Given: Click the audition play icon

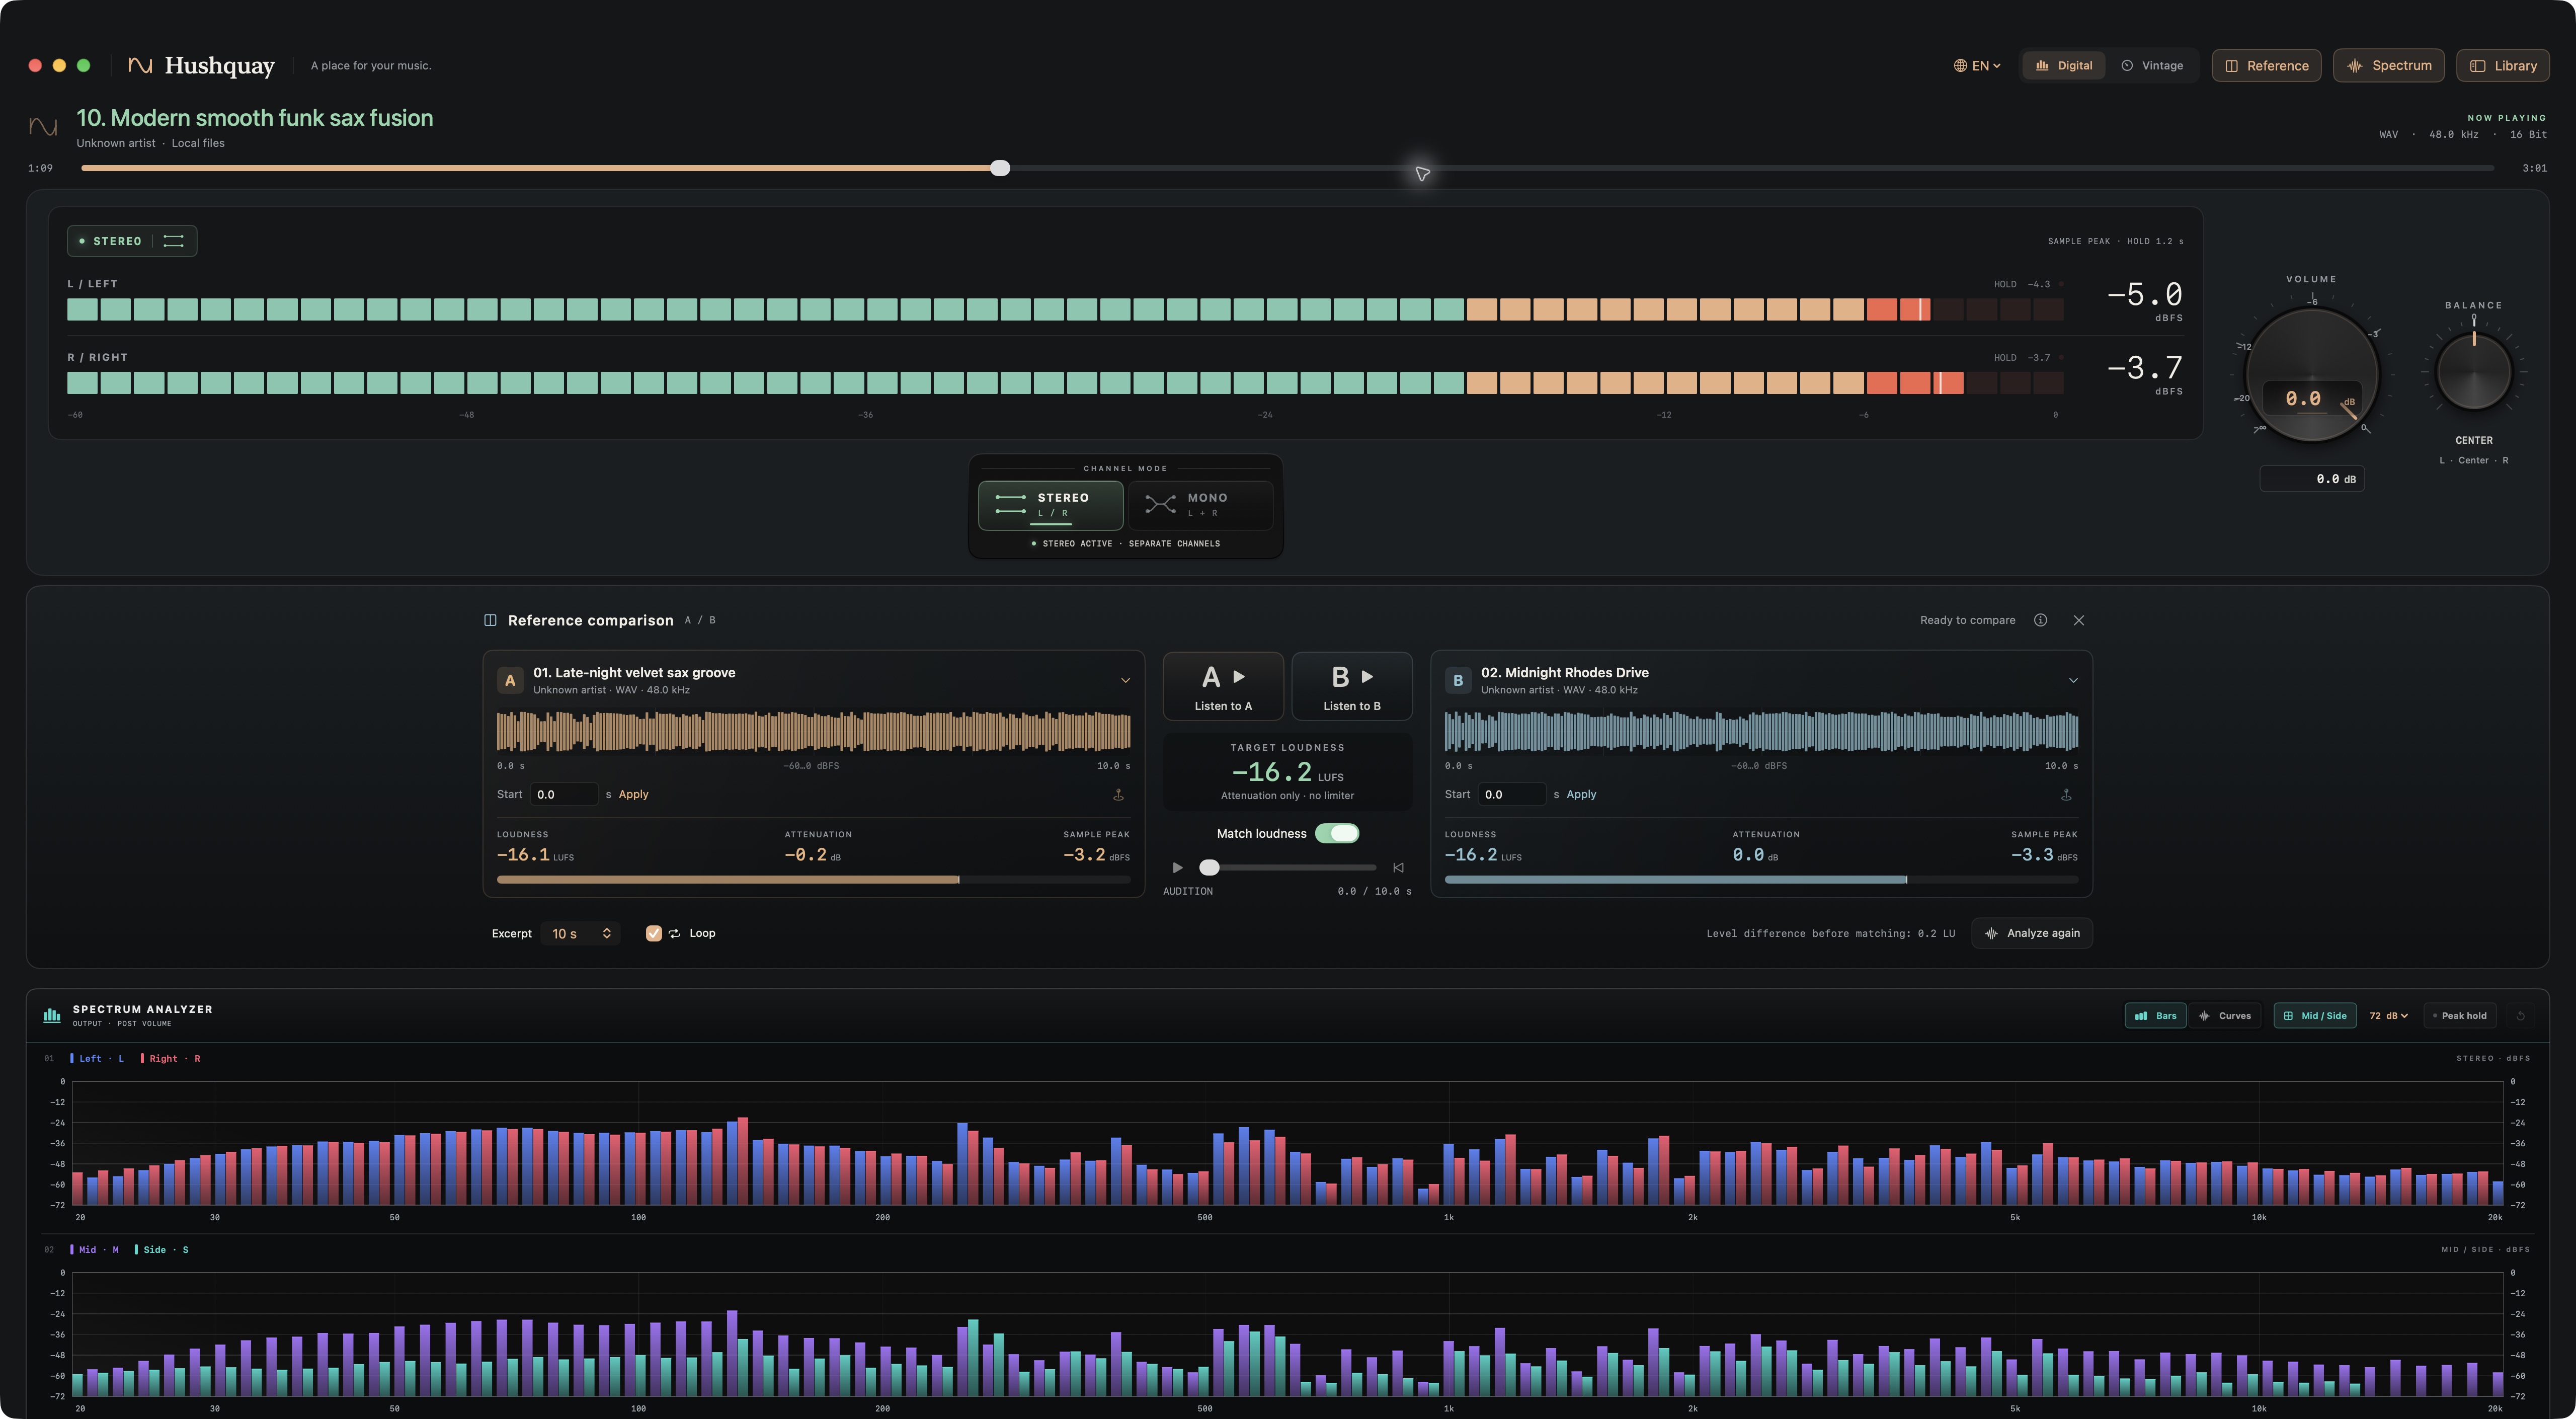Looking at the screenshot, I should coord(1177,868).
